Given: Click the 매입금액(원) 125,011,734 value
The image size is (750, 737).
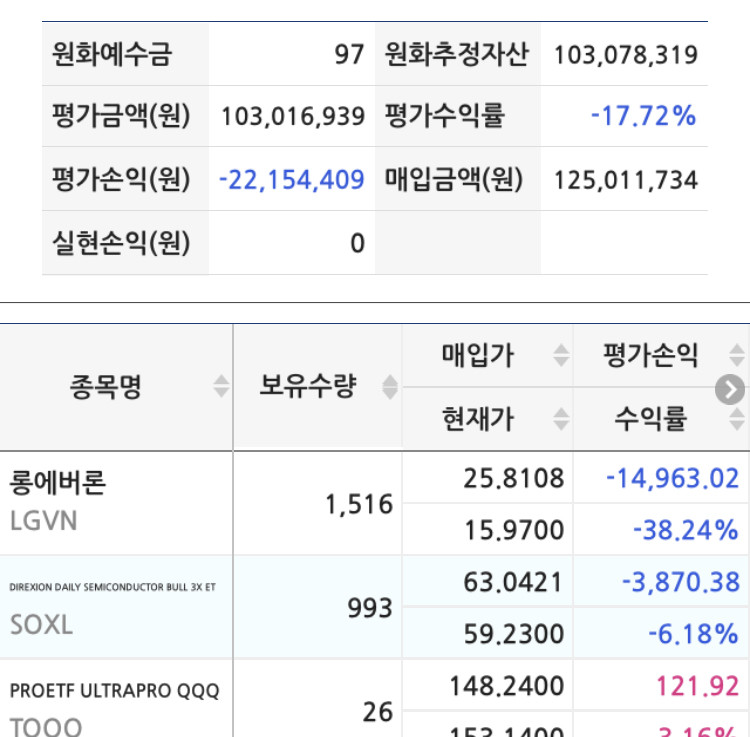Looking at the screenshot, I should pyautogui.click(x=626, y=180).
